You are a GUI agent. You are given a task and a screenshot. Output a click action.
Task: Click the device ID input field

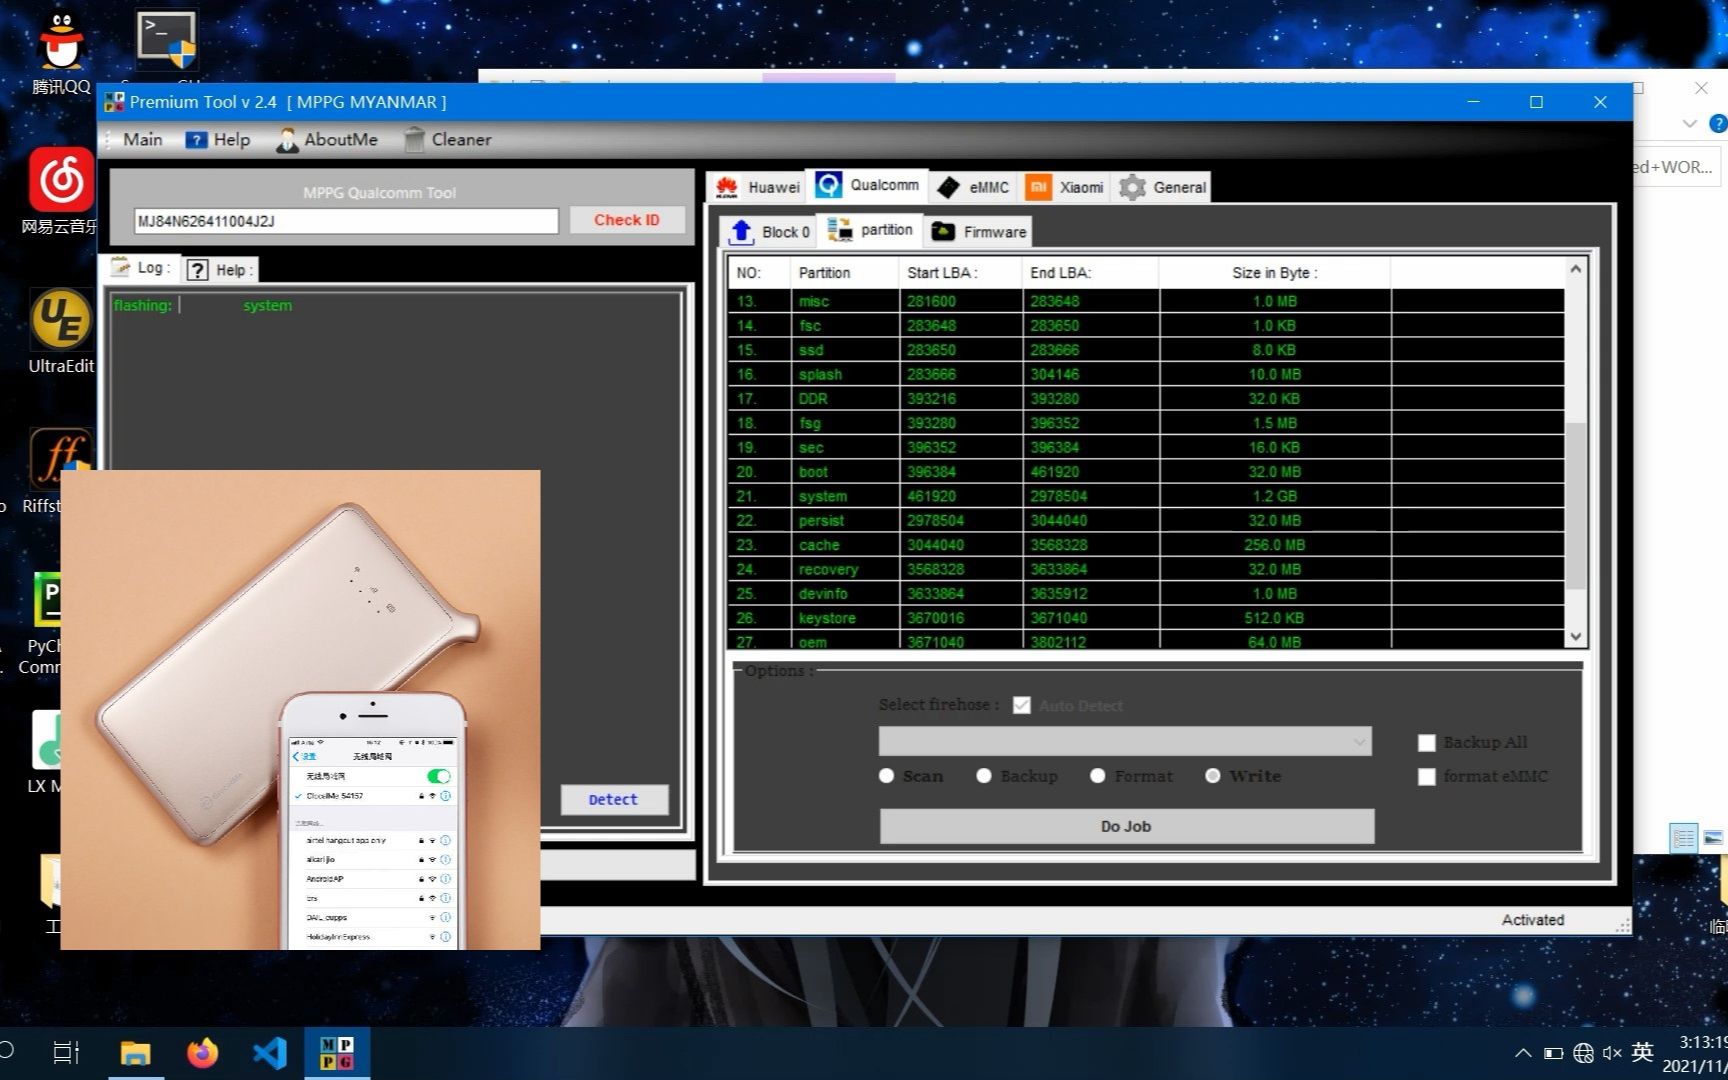(x=346, y=221)
